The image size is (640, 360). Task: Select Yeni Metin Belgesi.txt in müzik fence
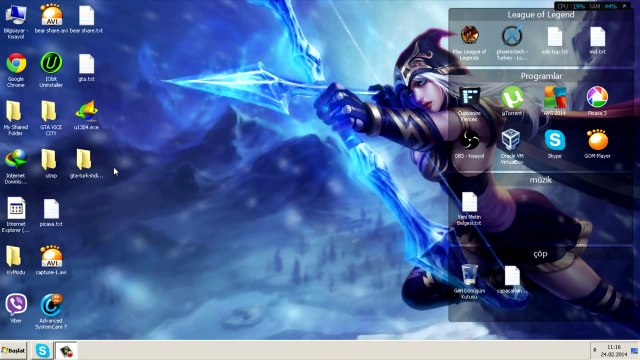(469, 209)
